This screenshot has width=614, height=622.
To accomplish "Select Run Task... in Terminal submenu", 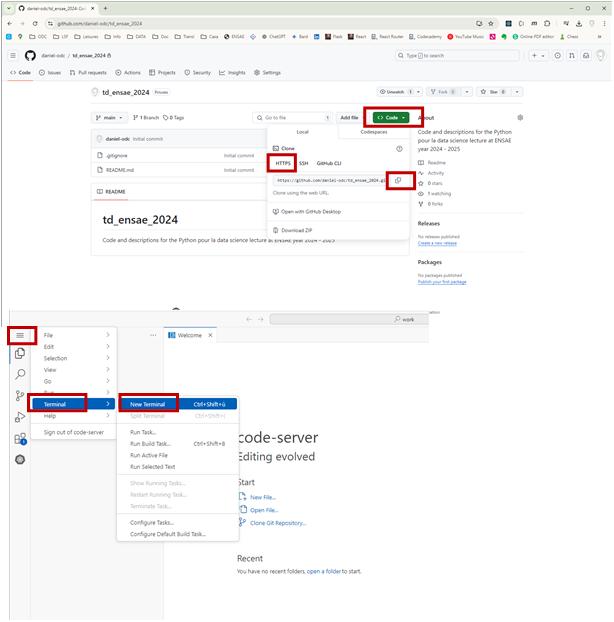I will point(178,432).
